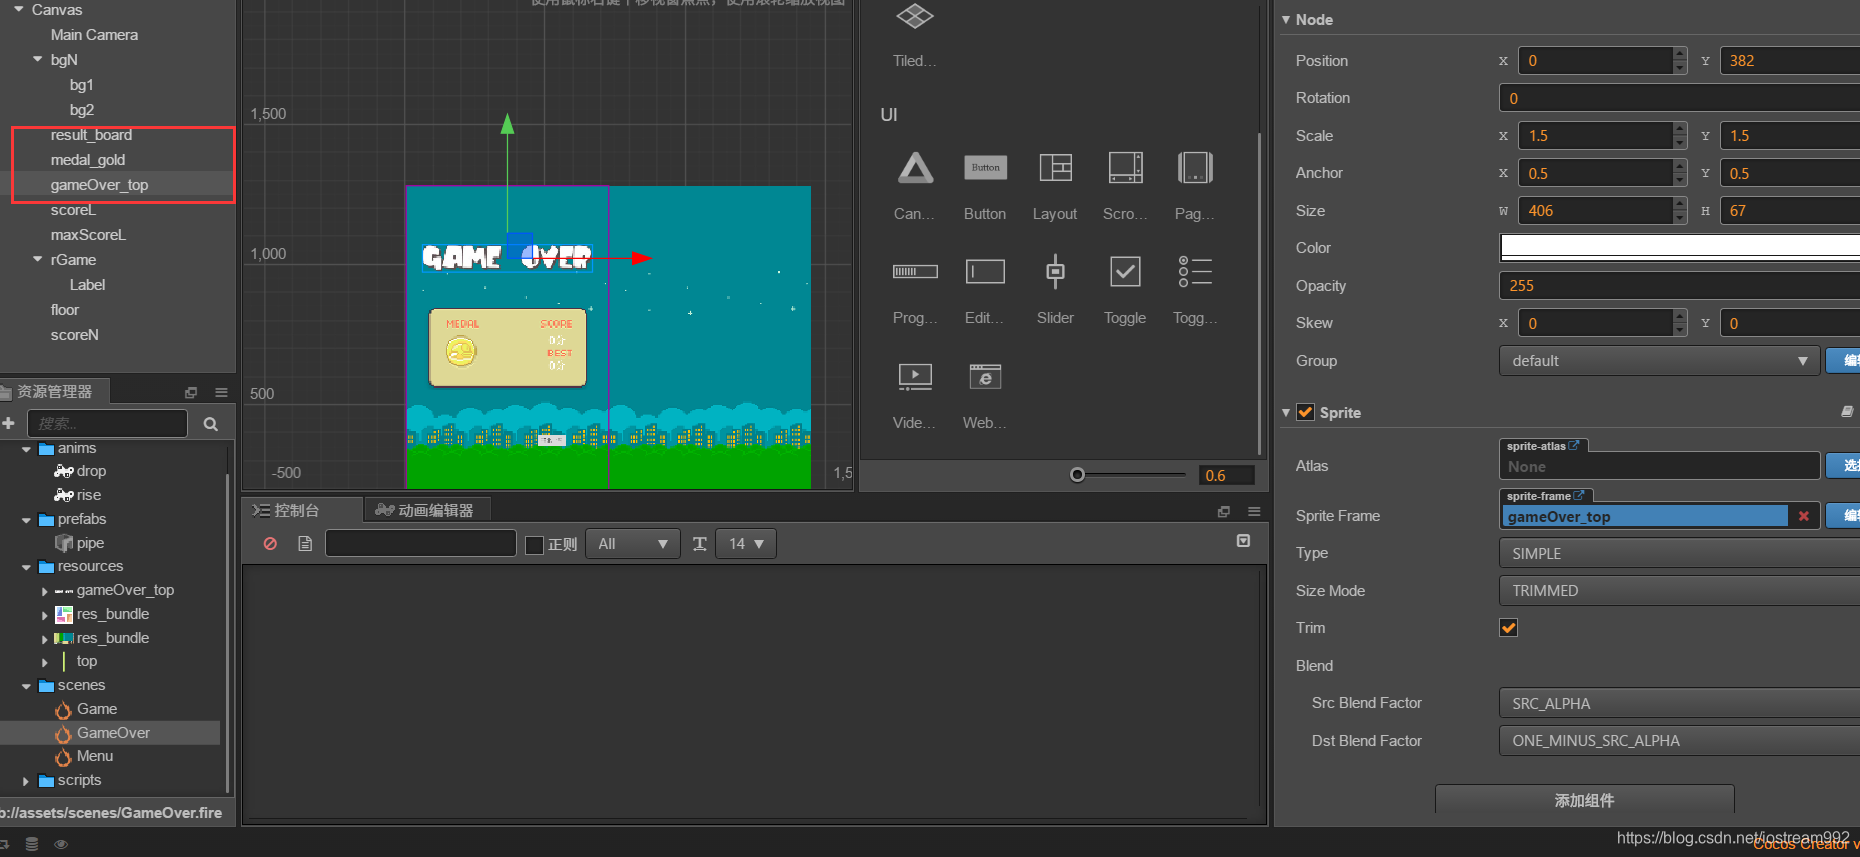Enable the regex filter checkbox
Image resolution: width=1860 pixels, height=857 pixels.
pos(535,545)
